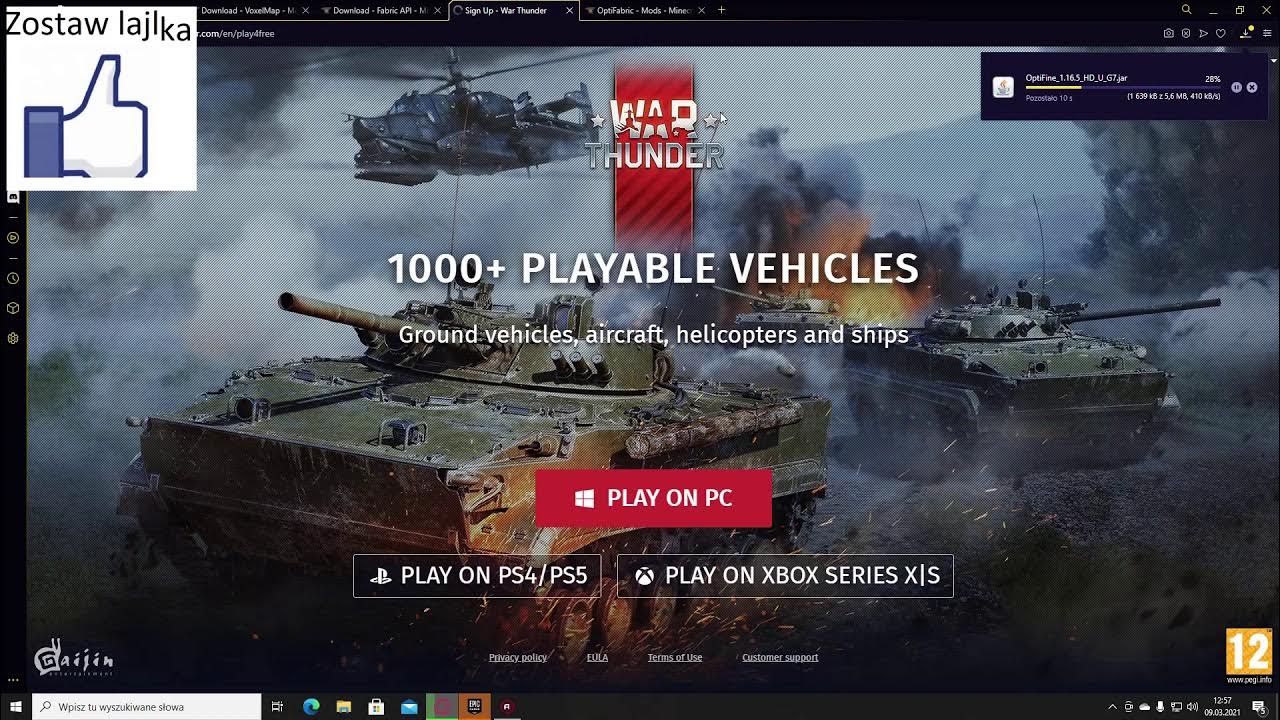1280x720 pixels.
Task: Add page to bookmarks with heart icon
Action: click(1221, 33)
